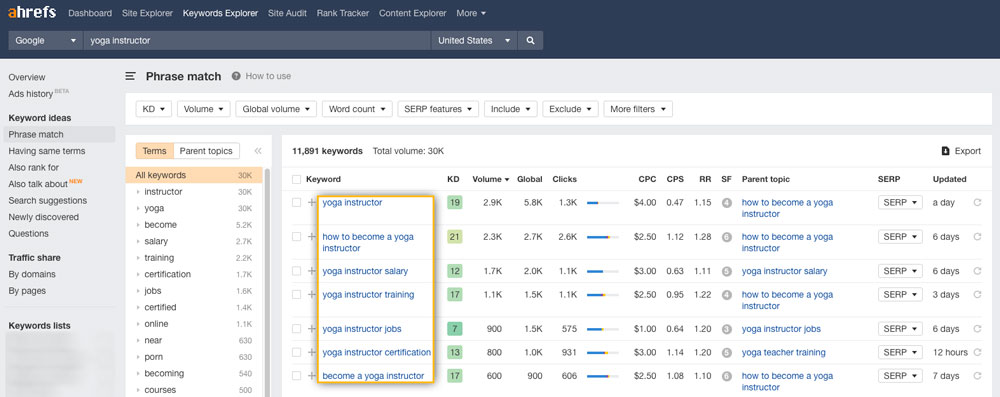Click the KD 19 badge
Screen dimensions: 1000x397
point(454,203)
